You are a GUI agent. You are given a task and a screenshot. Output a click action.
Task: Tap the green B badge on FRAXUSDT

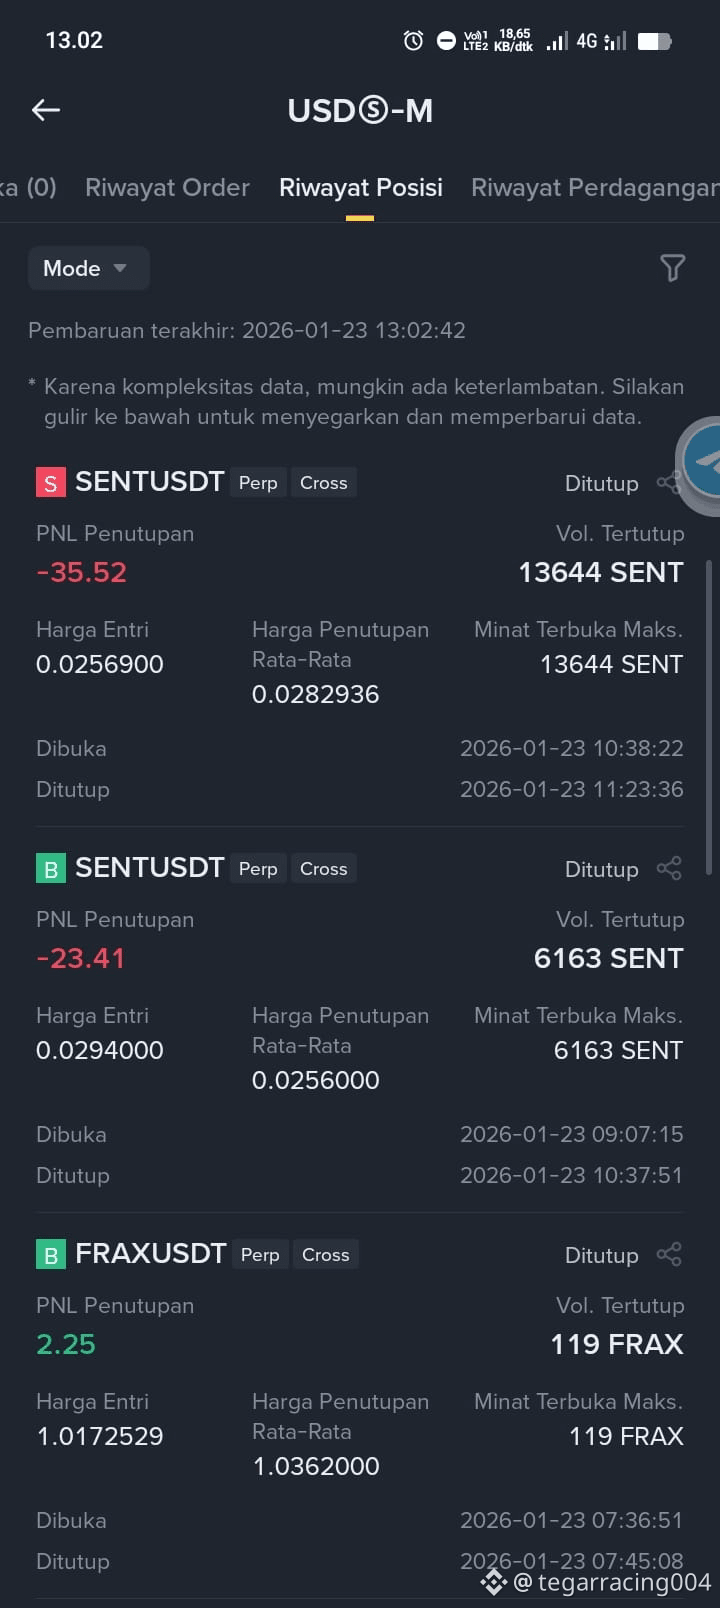[x=51, y=1255]
